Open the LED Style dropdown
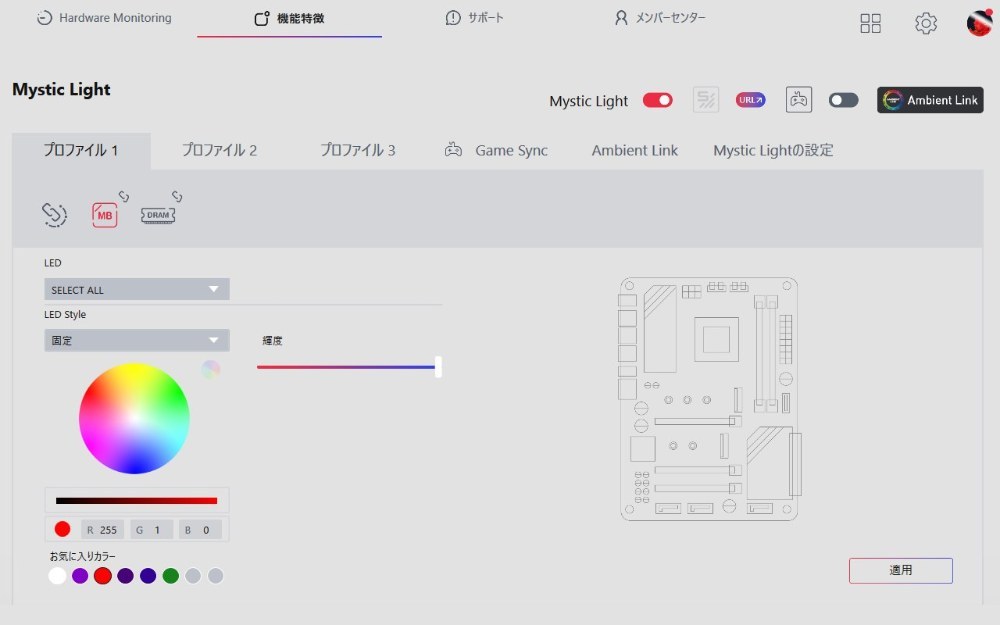1000x625 pixels. (x=136, y=341)
